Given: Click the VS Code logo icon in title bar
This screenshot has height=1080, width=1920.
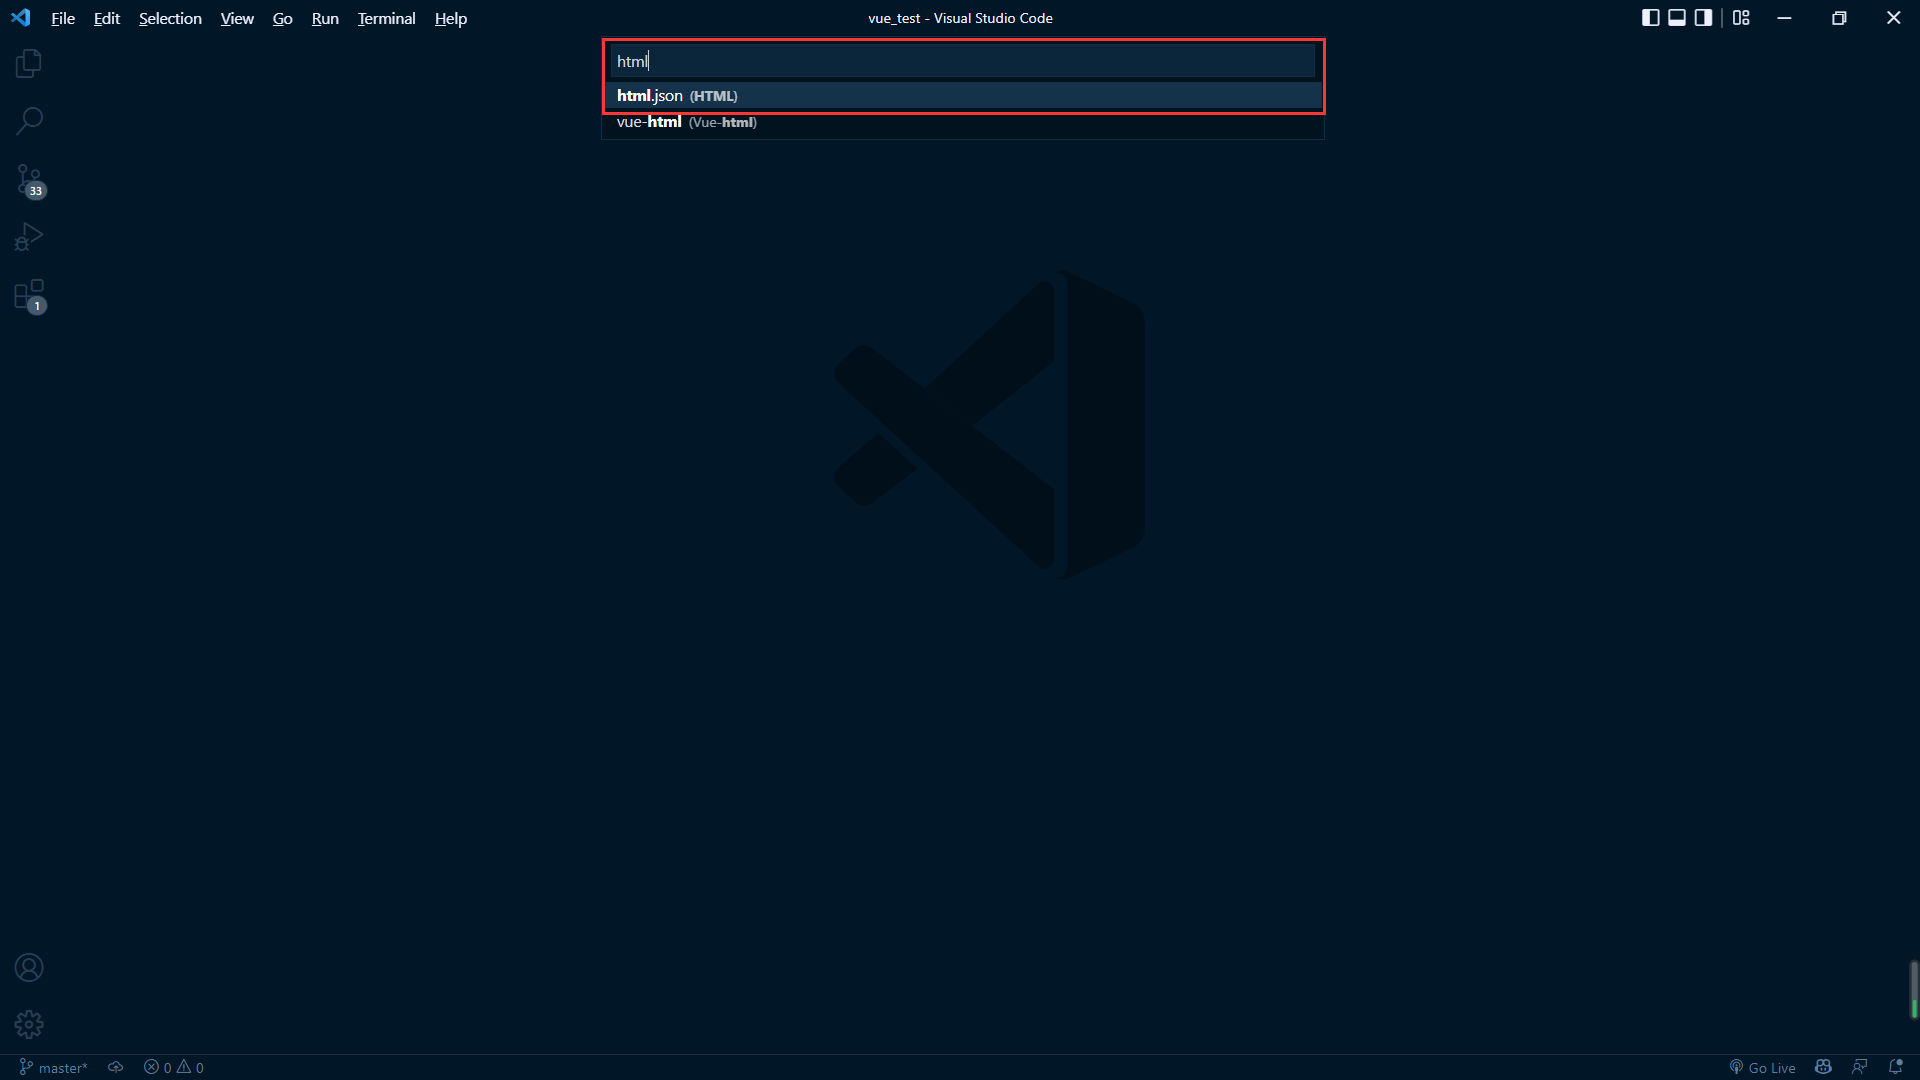Looking at the screenshot, I should (x=21, y=18).
